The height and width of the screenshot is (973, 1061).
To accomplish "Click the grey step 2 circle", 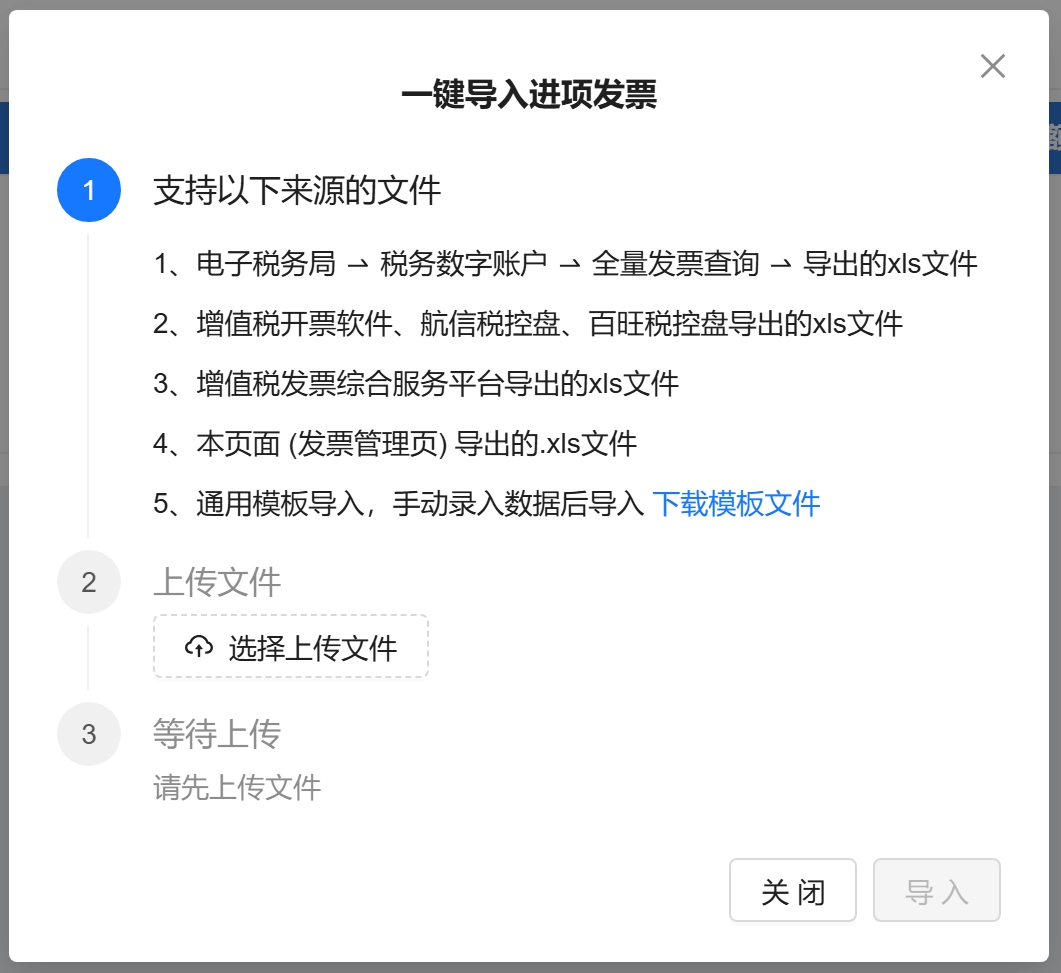I will [89, 582].
